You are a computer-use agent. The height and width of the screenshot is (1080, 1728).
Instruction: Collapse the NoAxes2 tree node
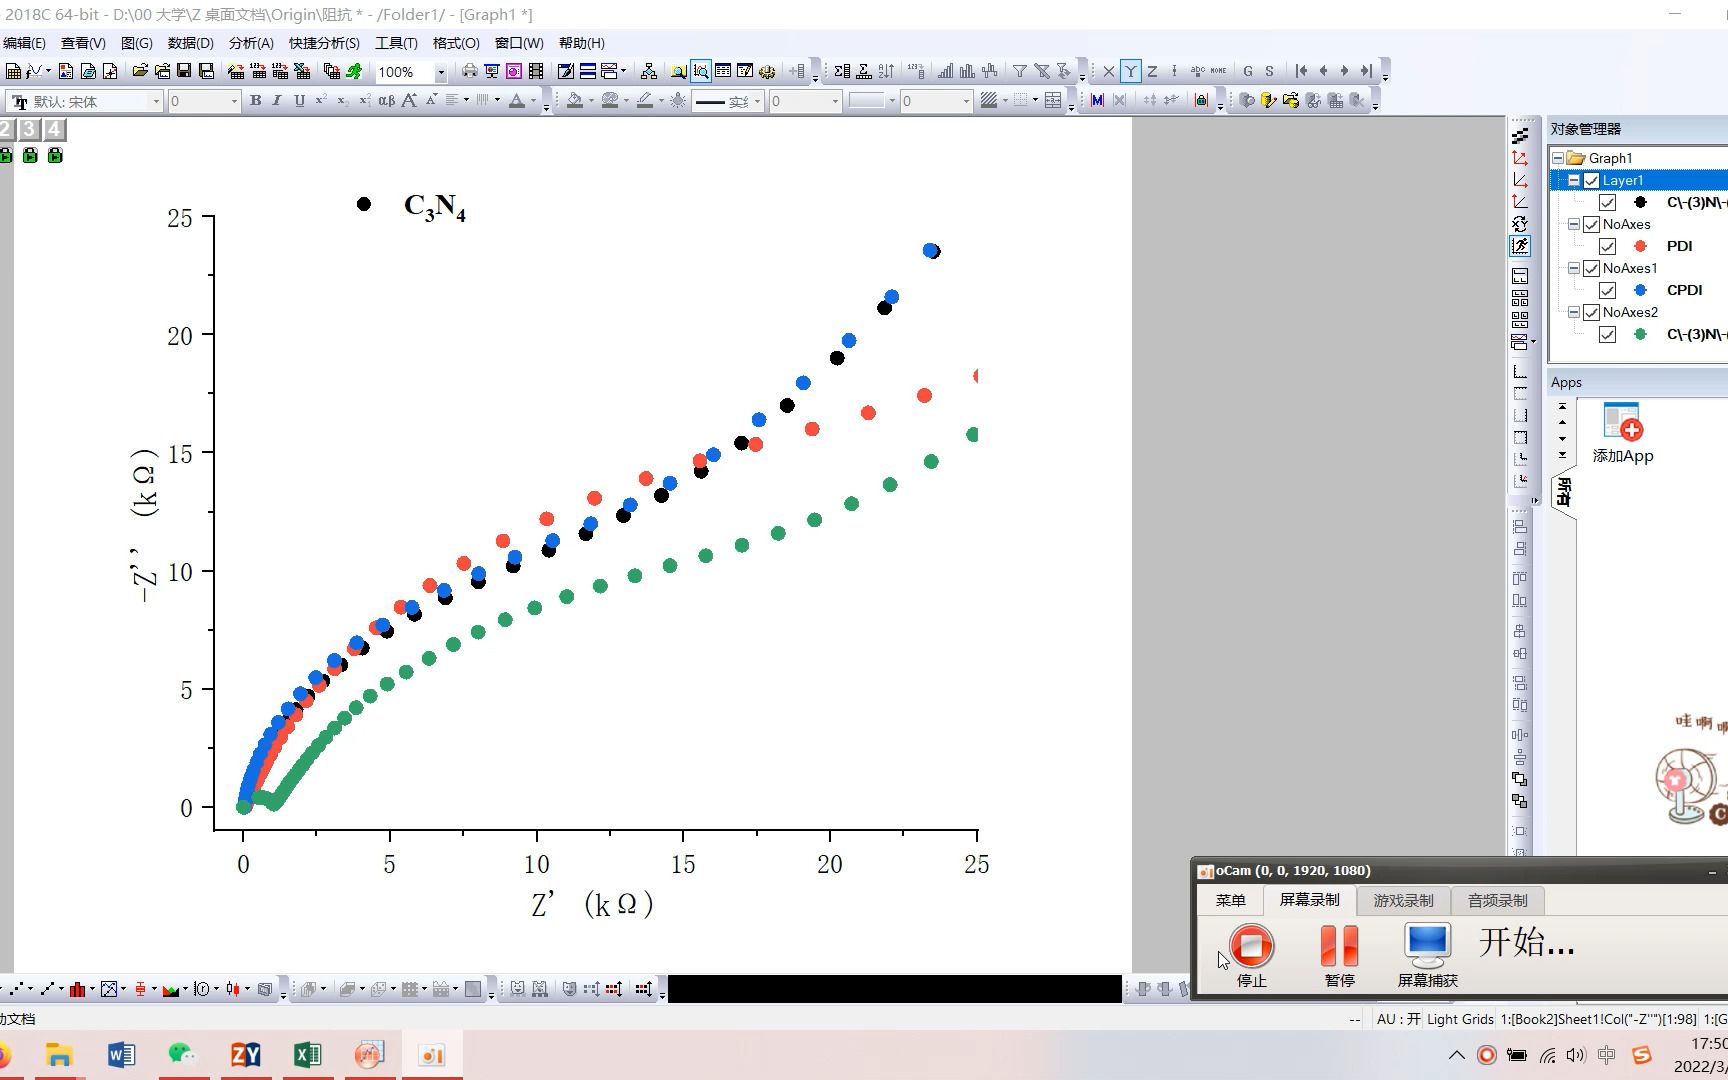tap(1574, 313)
